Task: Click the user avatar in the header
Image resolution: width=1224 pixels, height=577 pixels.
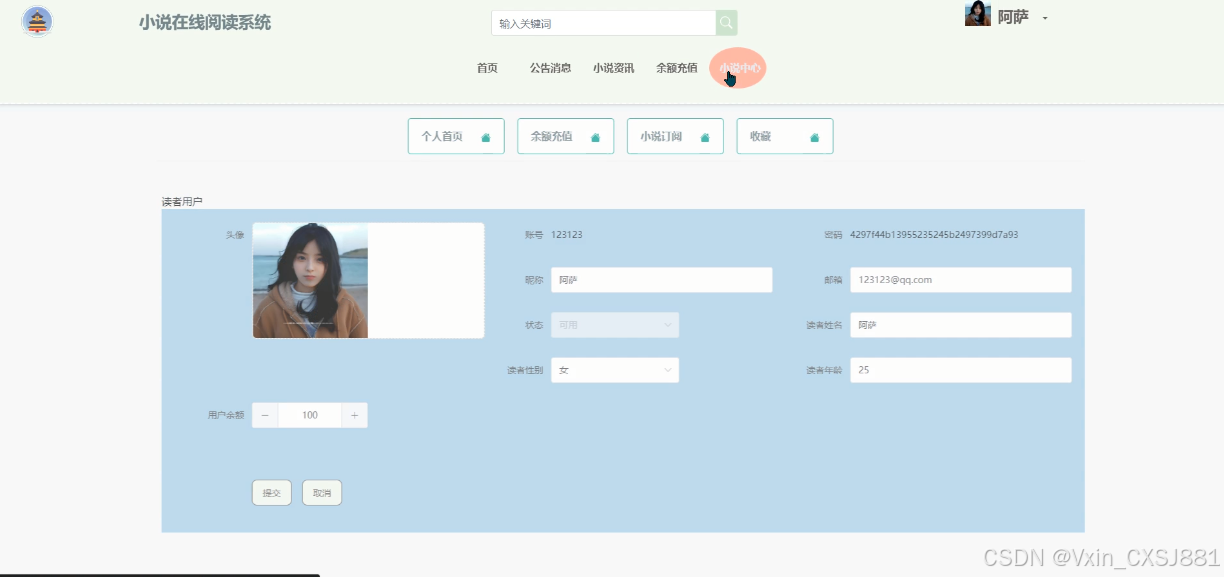Action: [977, 14]
